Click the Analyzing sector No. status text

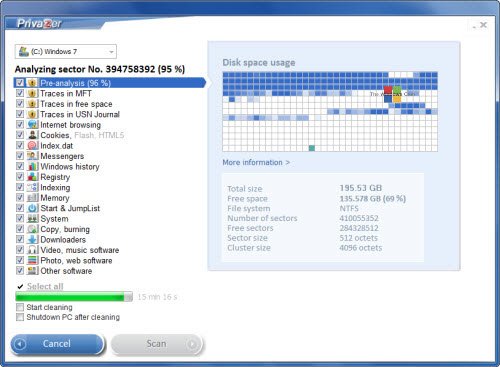tap(100, 69)
